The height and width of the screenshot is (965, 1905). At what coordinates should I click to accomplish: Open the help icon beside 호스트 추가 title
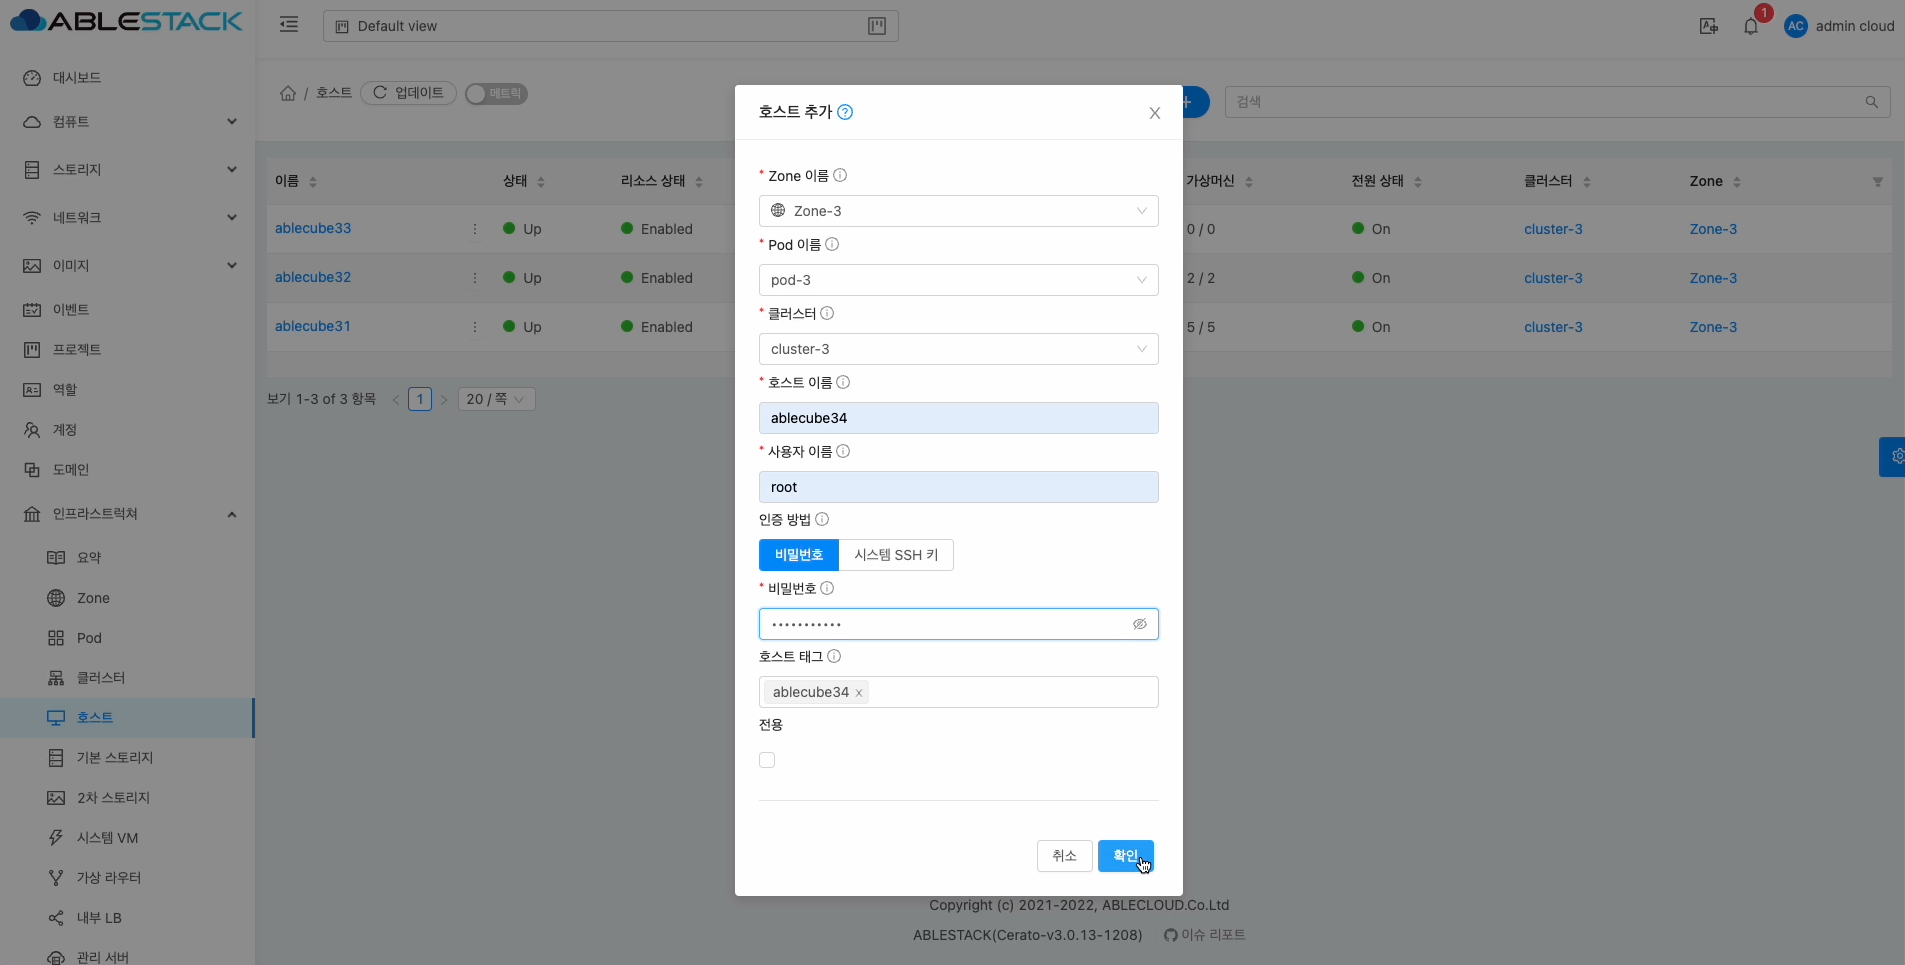[845, 112]
